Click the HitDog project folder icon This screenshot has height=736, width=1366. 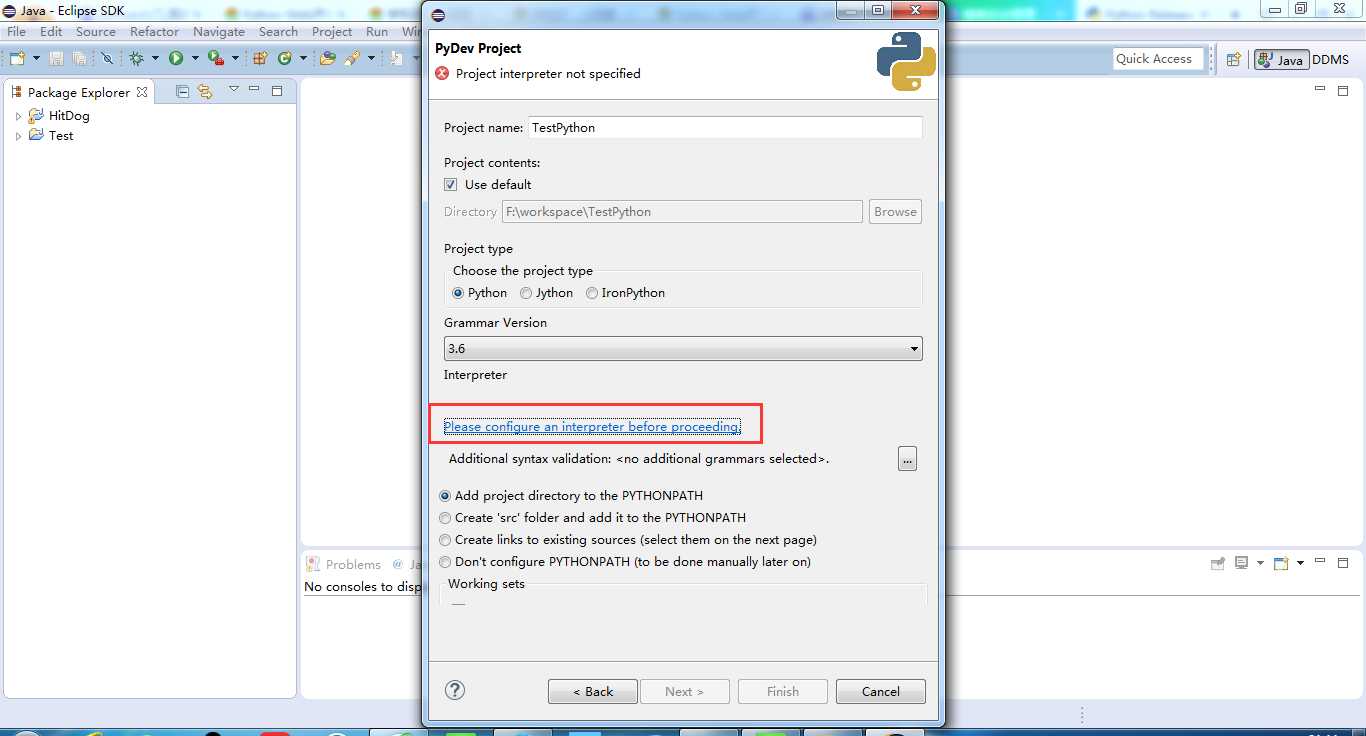click(x=36, y=115)
